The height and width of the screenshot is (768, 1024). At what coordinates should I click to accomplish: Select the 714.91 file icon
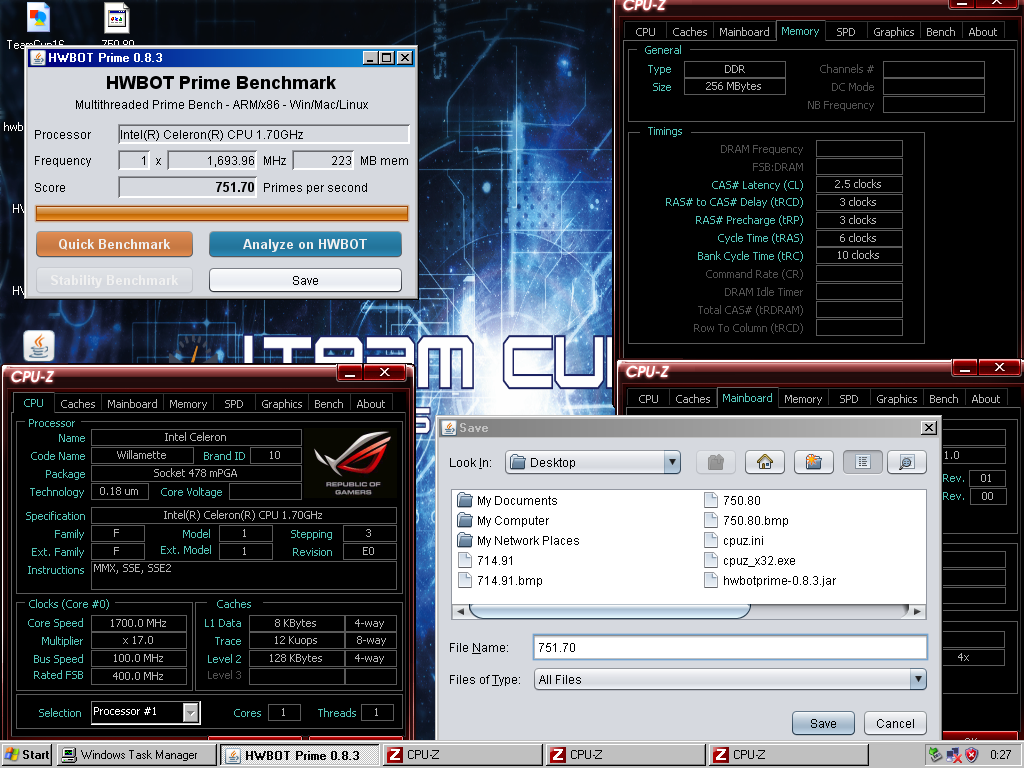(x=465, y=560)
